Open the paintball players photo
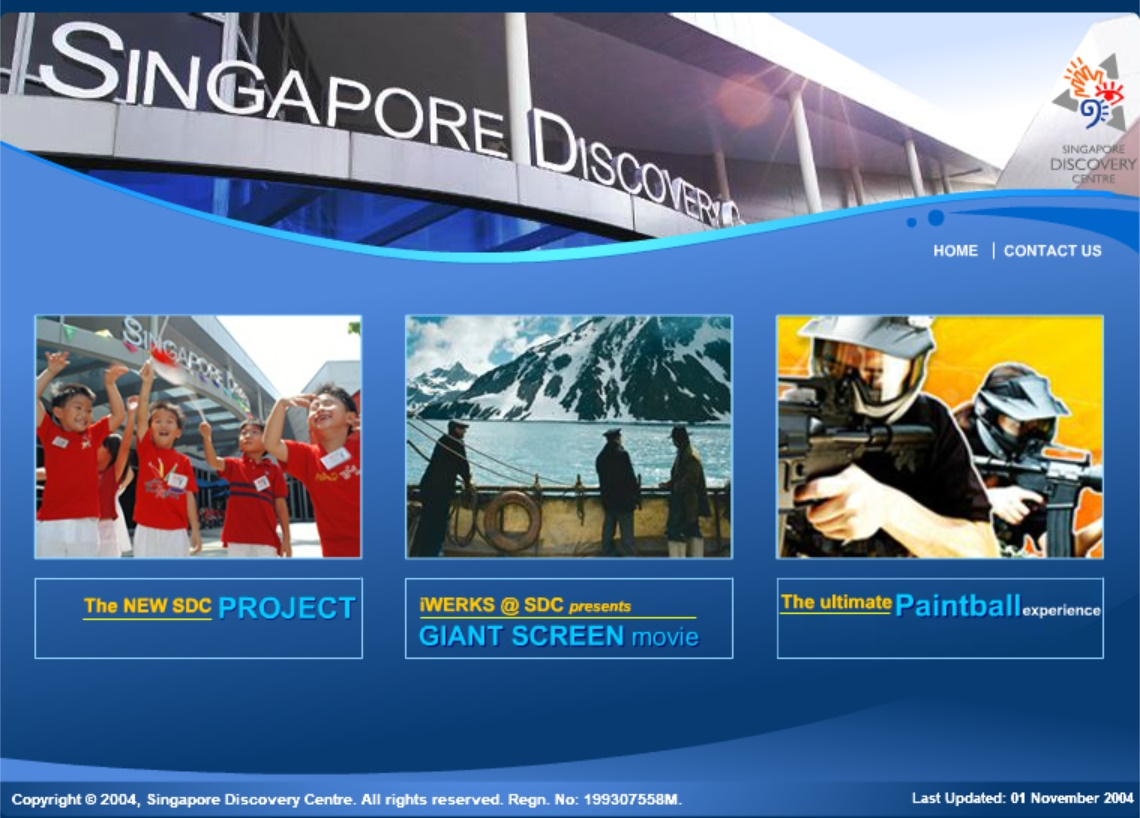 [939, 437]
